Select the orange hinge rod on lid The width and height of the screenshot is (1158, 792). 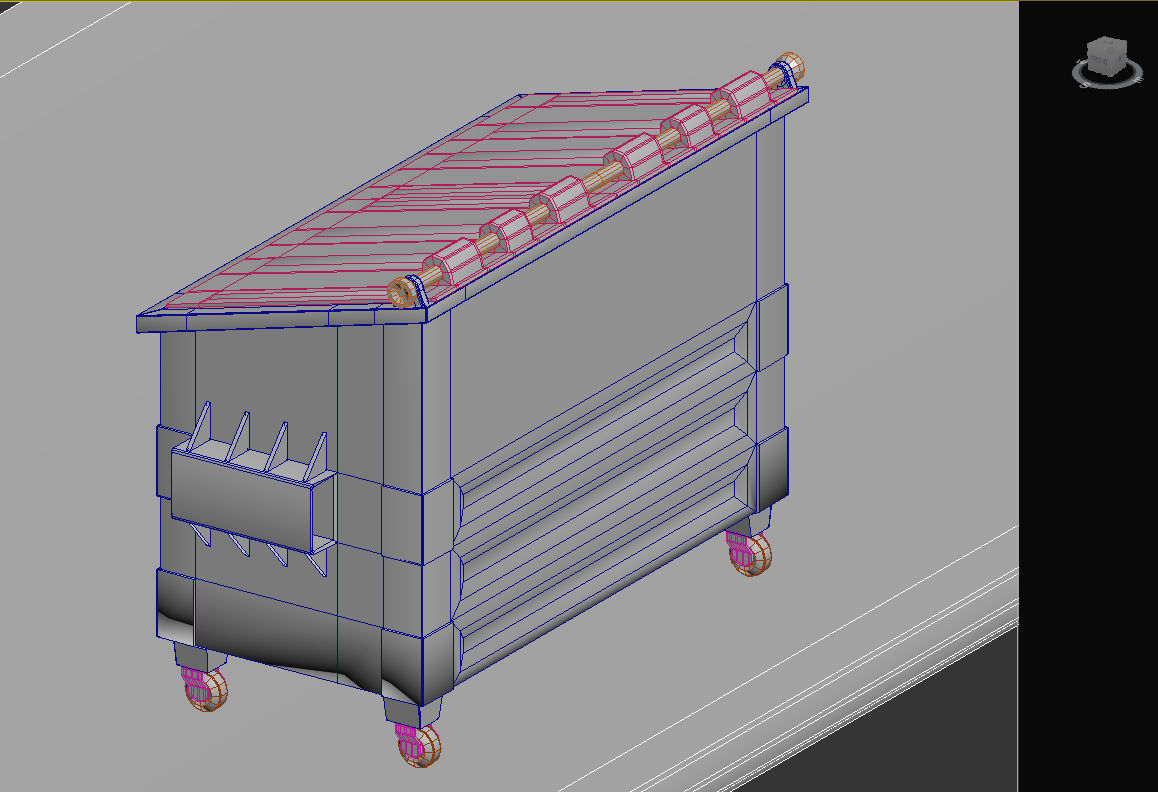[597, 180]
